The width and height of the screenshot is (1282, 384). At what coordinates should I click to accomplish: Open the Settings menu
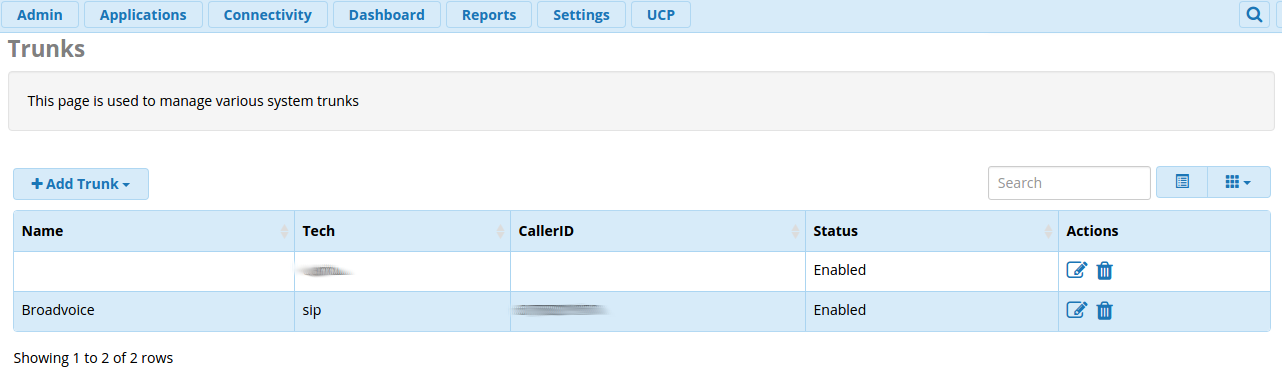[x=581, y=15]
